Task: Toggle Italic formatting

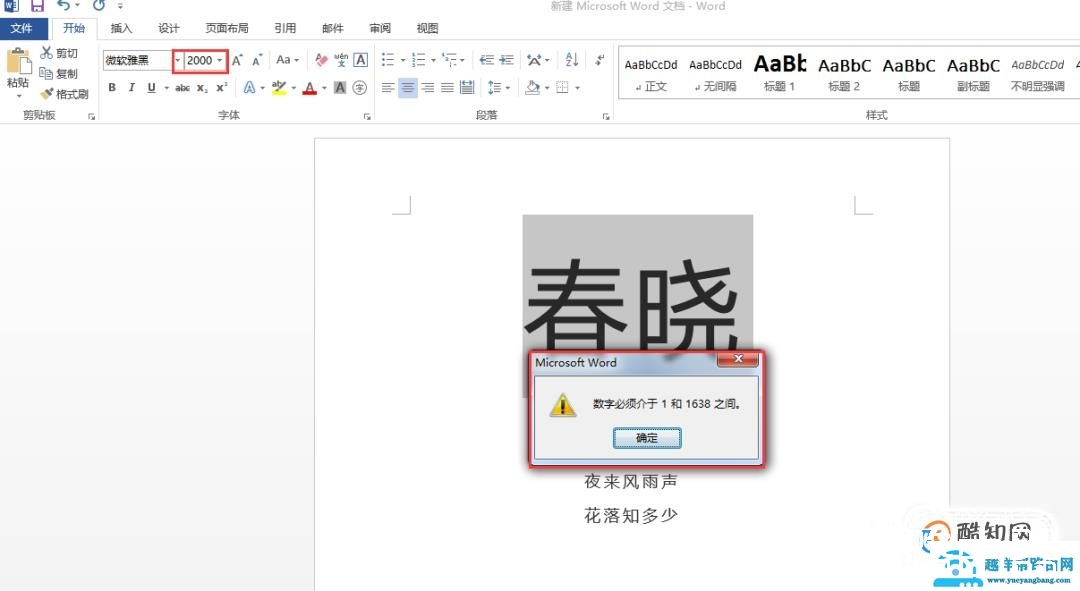Action: pos(131,88)
